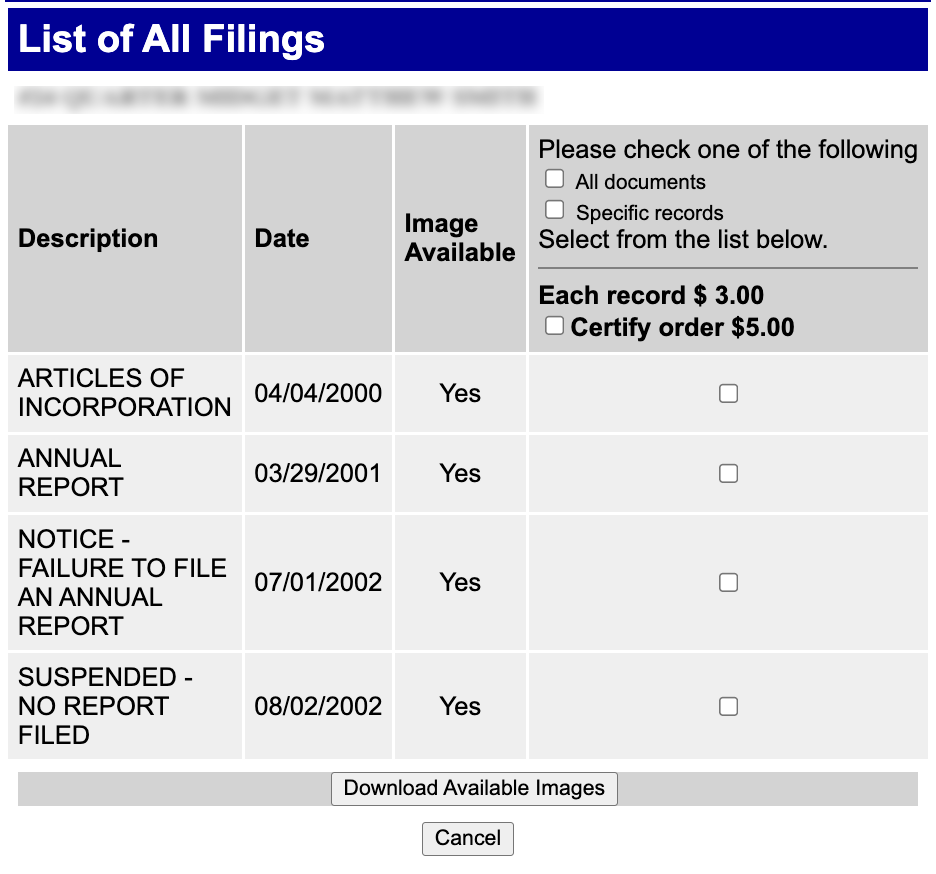Select the Articles of Incorporation record checkbox

pyautogui.click(x=728, y=393)
